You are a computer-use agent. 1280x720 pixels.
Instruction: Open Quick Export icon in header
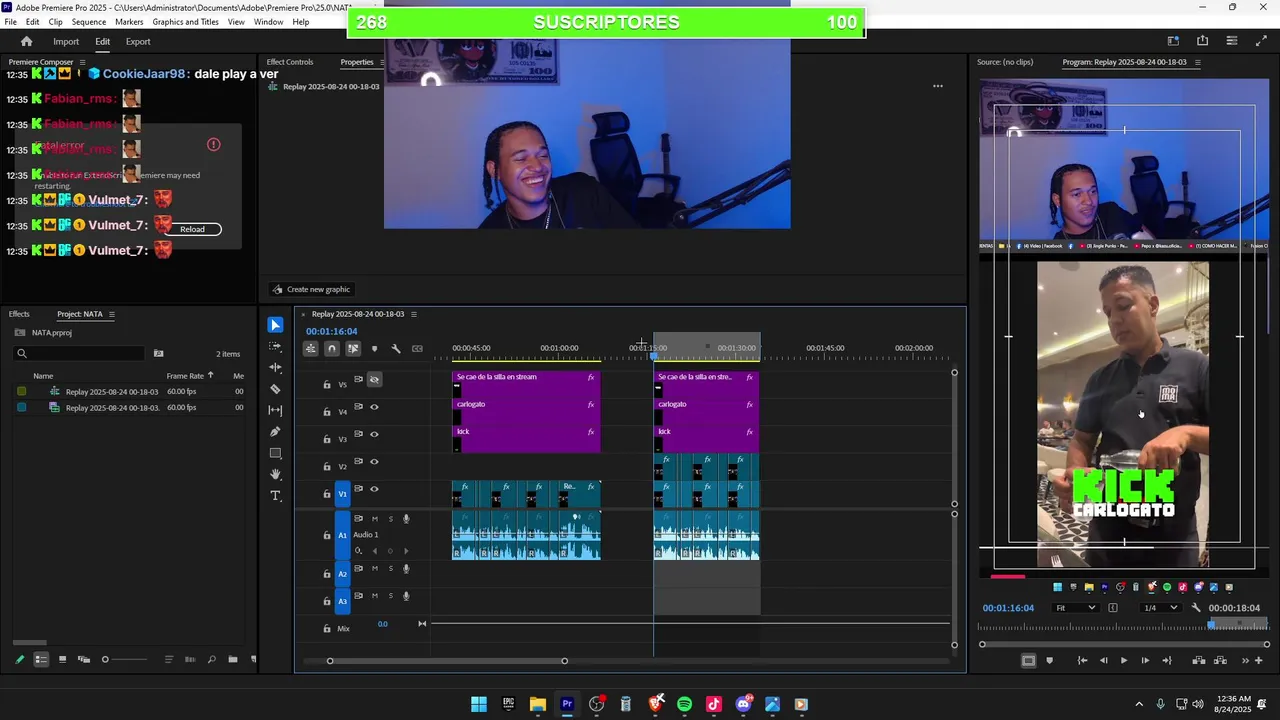point(1202,41)
